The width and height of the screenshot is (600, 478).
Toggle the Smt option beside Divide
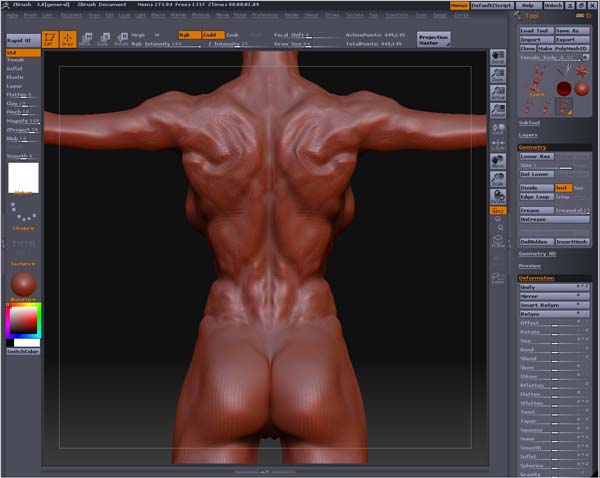tap(562, 187)
